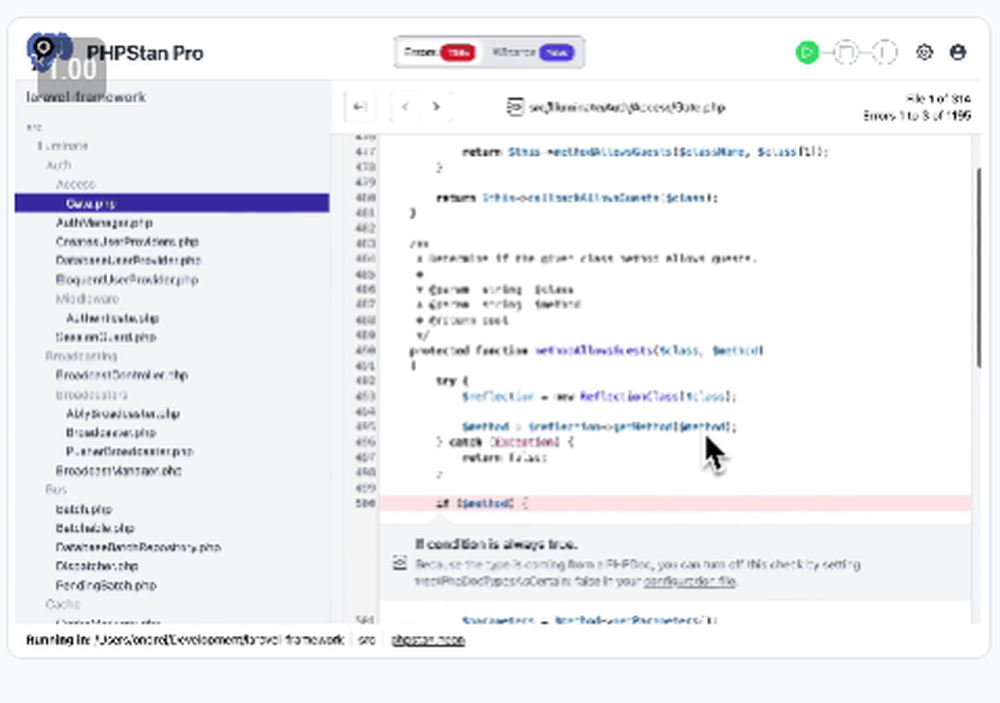
Task: Click the 'Running in' project path text
Action: point(185,639)
